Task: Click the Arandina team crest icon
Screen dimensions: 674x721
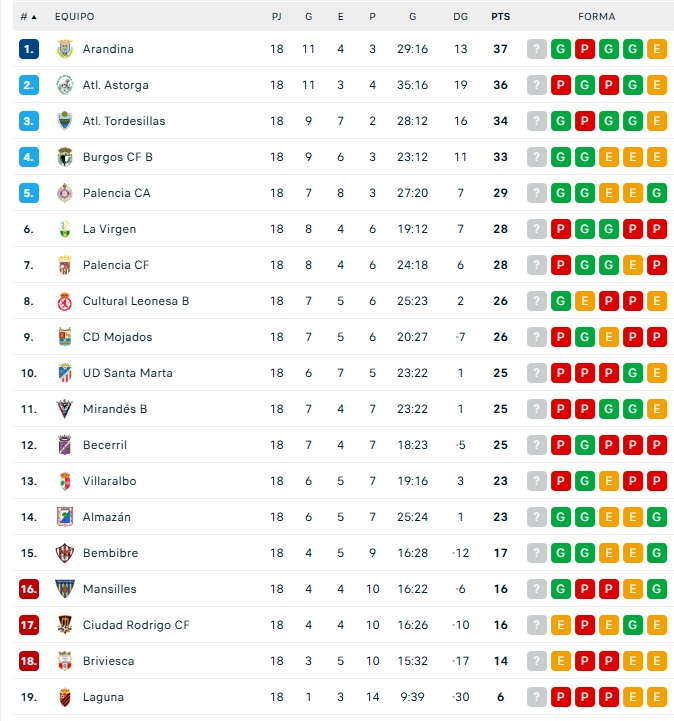Action: coord(64,49)
